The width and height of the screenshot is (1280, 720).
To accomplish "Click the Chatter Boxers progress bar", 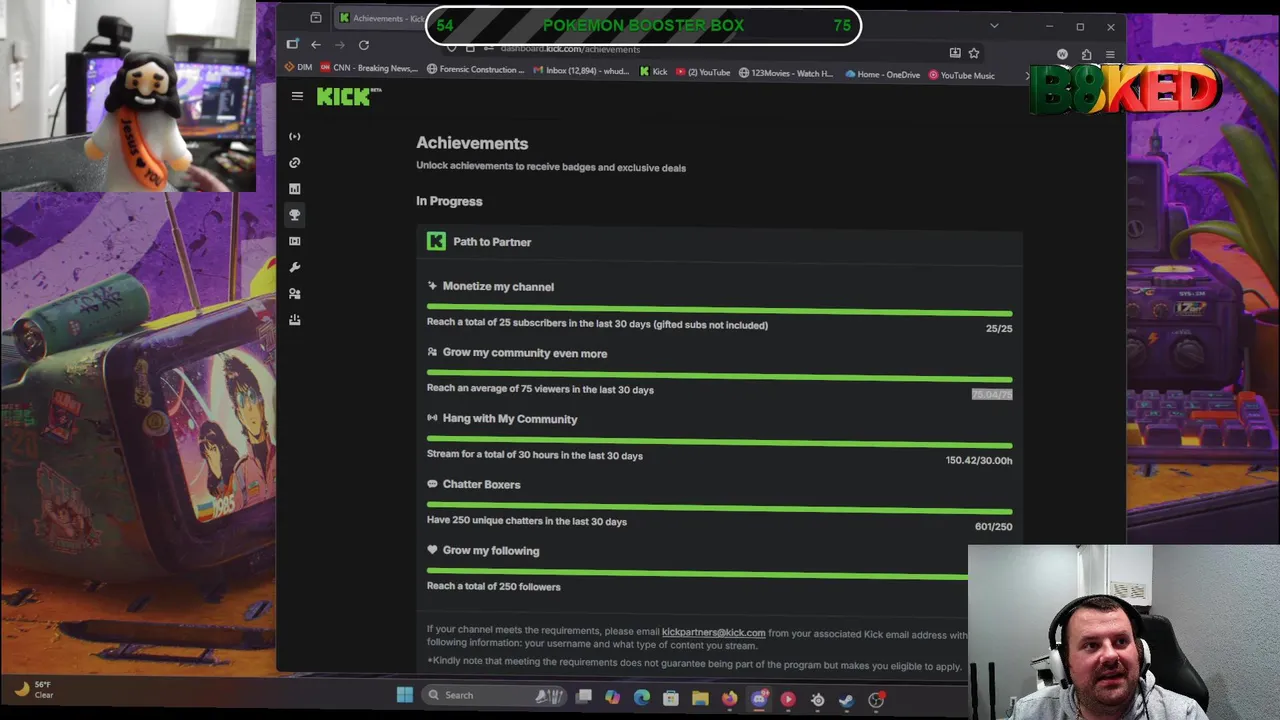I will [719, 507].
